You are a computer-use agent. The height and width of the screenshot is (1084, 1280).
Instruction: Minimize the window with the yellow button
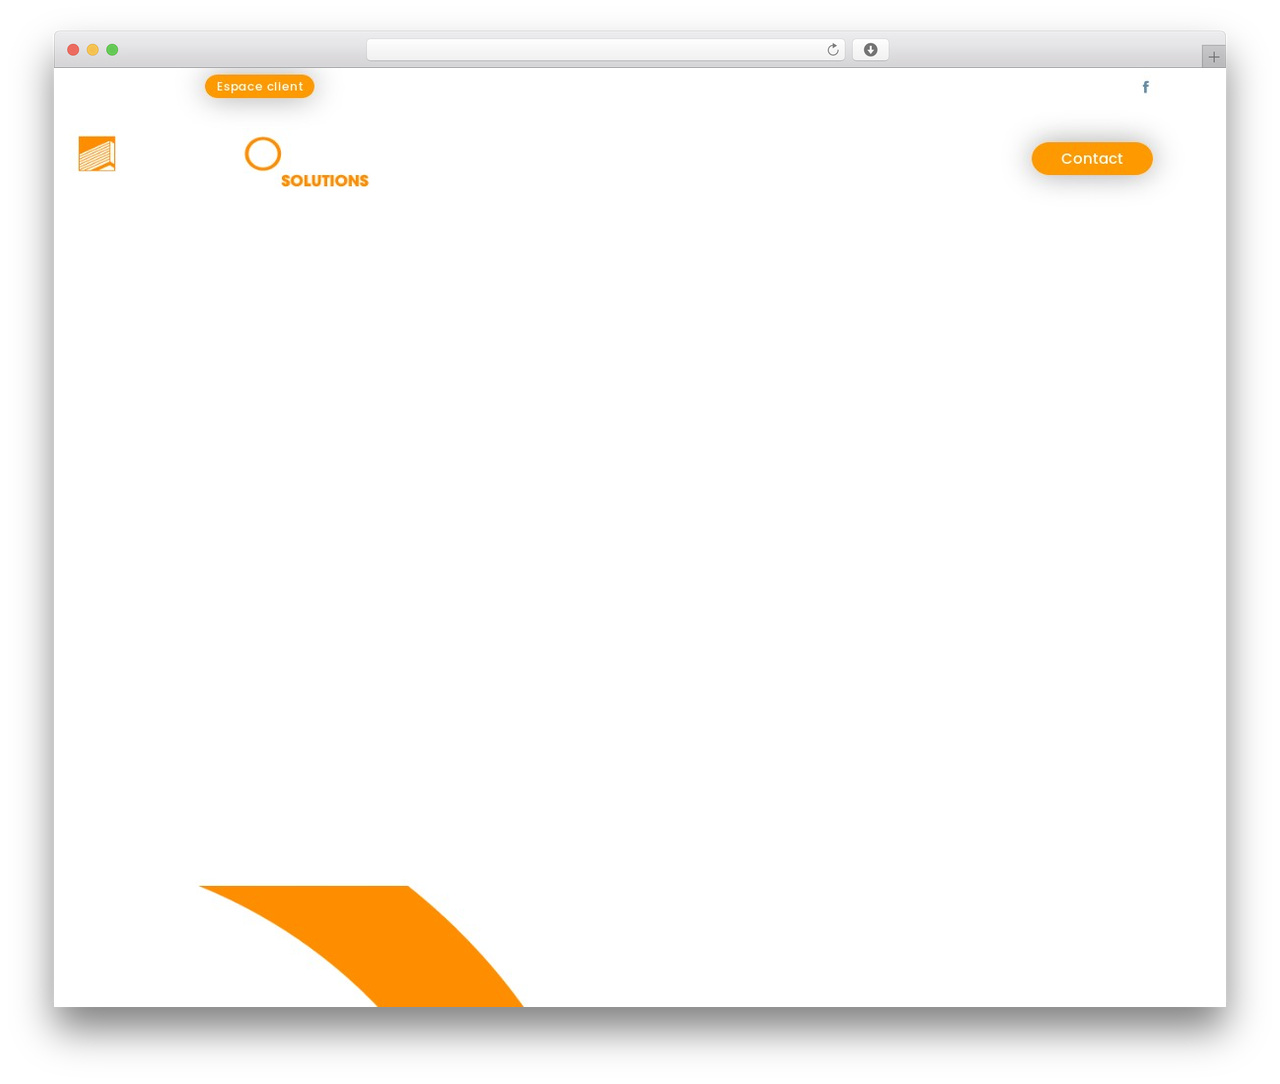[x=93, y=50]
